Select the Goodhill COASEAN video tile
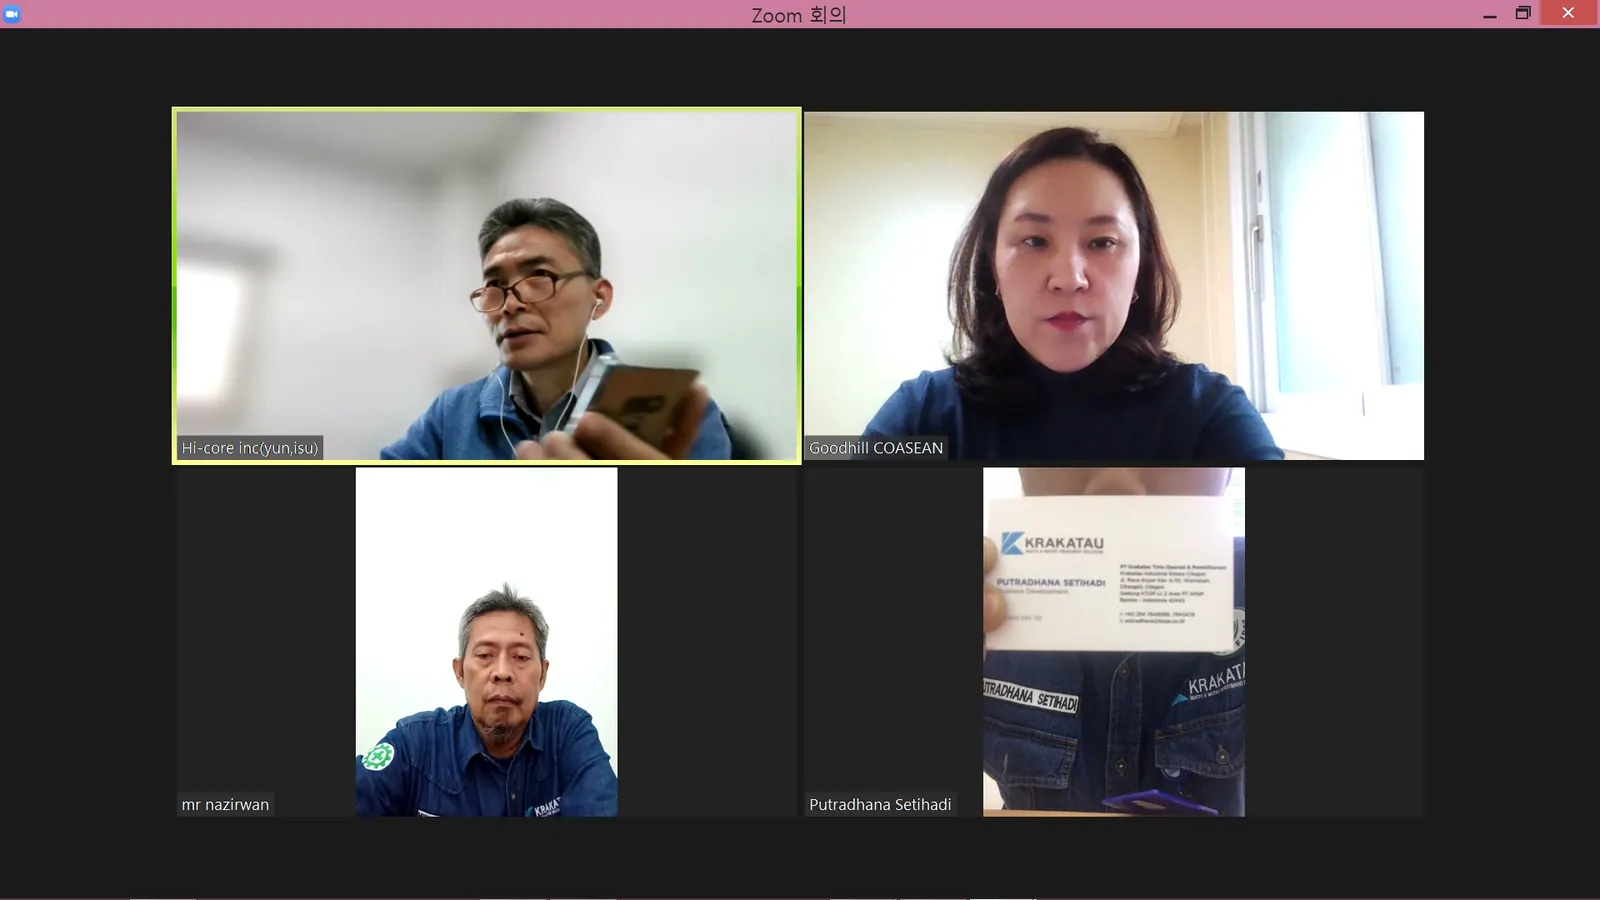The image size is (1600, 900). [x=1114, y=286]
